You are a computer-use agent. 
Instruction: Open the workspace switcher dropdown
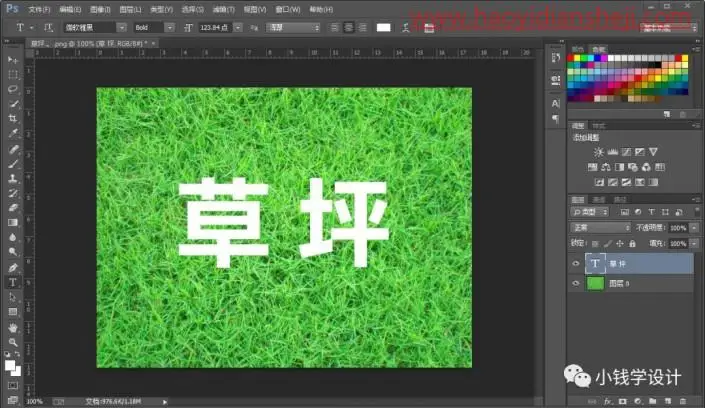tap(669, 28)
